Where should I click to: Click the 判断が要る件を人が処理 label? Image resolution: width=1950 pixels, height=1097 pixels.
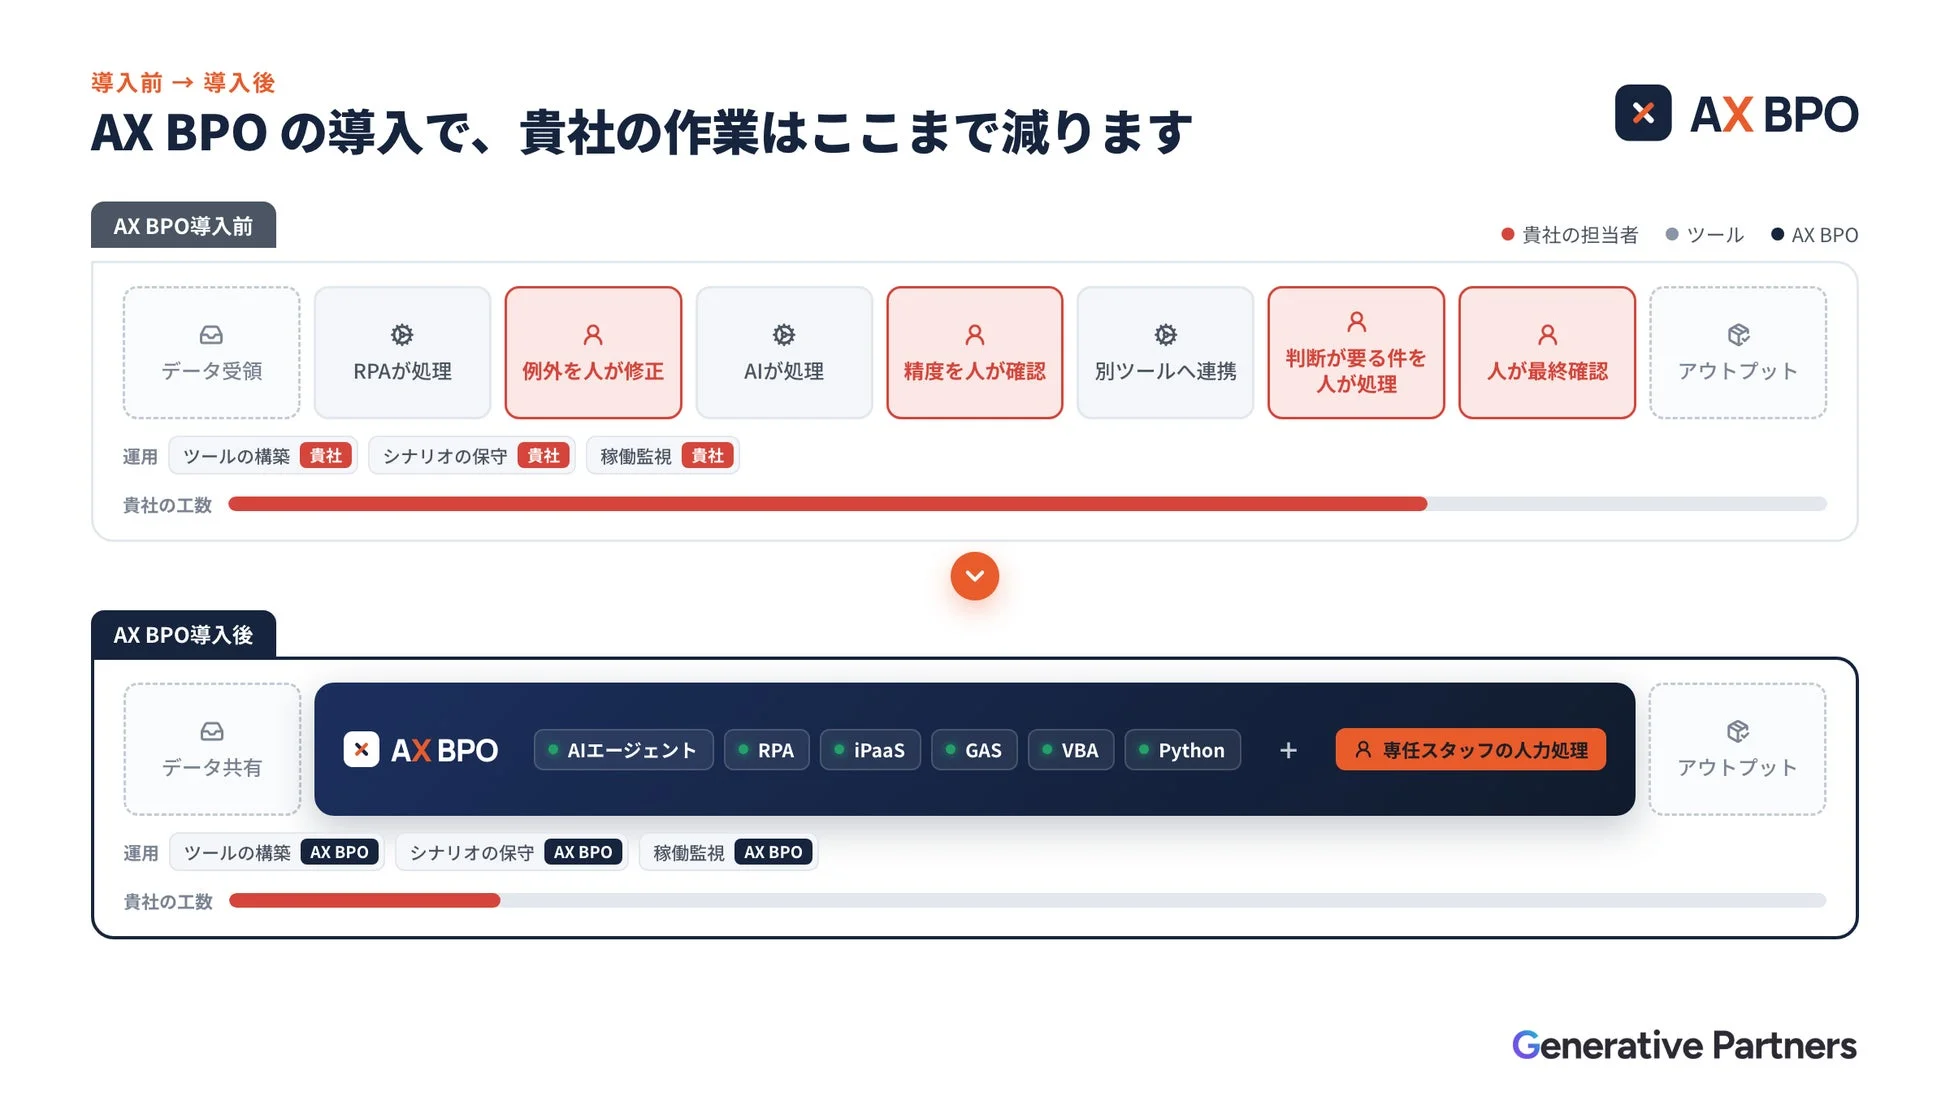1357,371
